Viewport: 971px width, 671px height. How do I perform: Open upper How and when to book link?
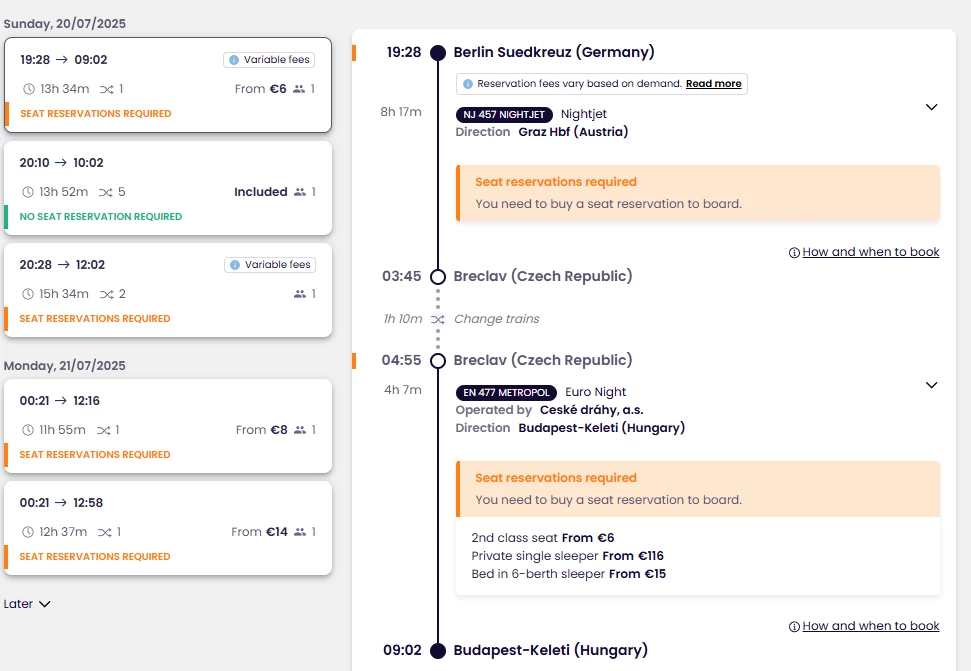tap(870, 252)
